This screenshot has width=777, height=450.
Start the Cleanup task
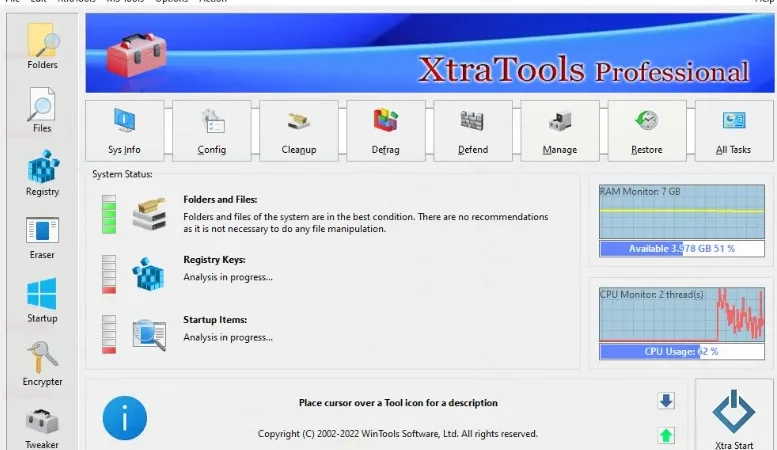(299, 131)
